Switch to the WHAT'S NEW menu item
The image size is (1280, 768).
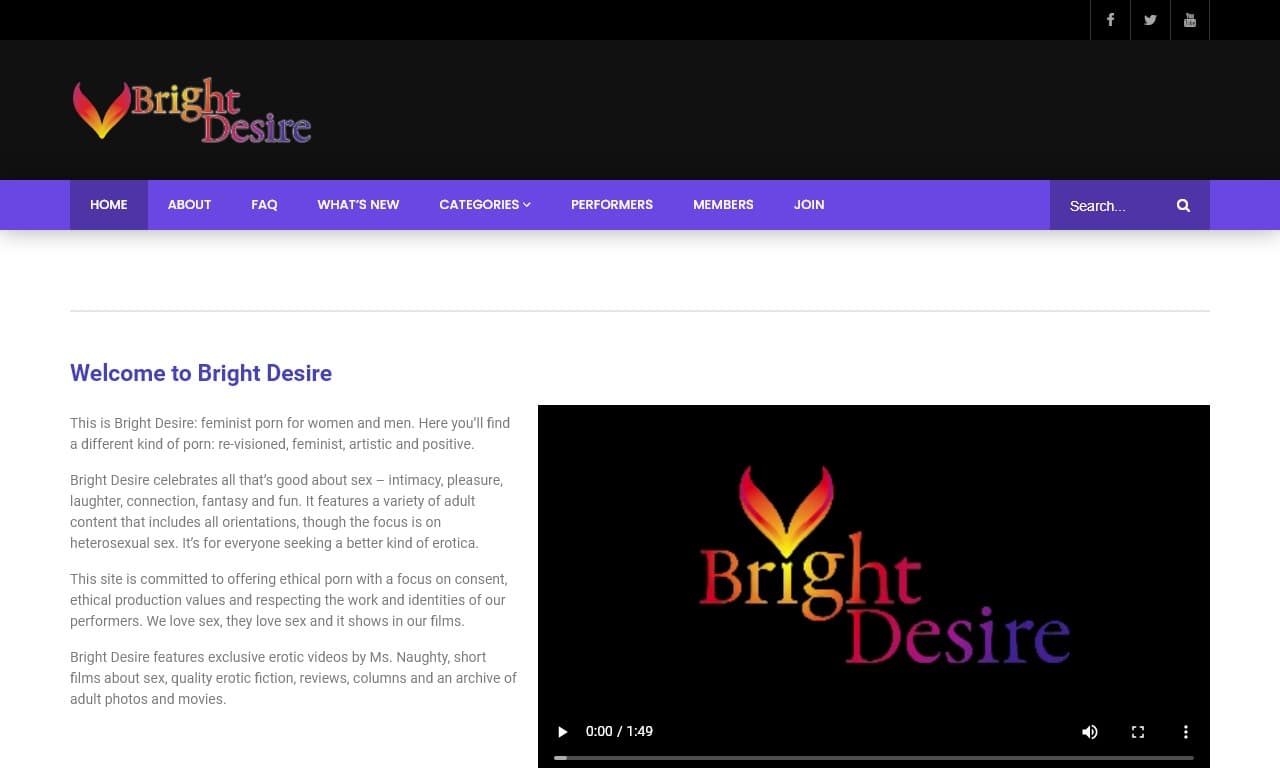(358, 205)
